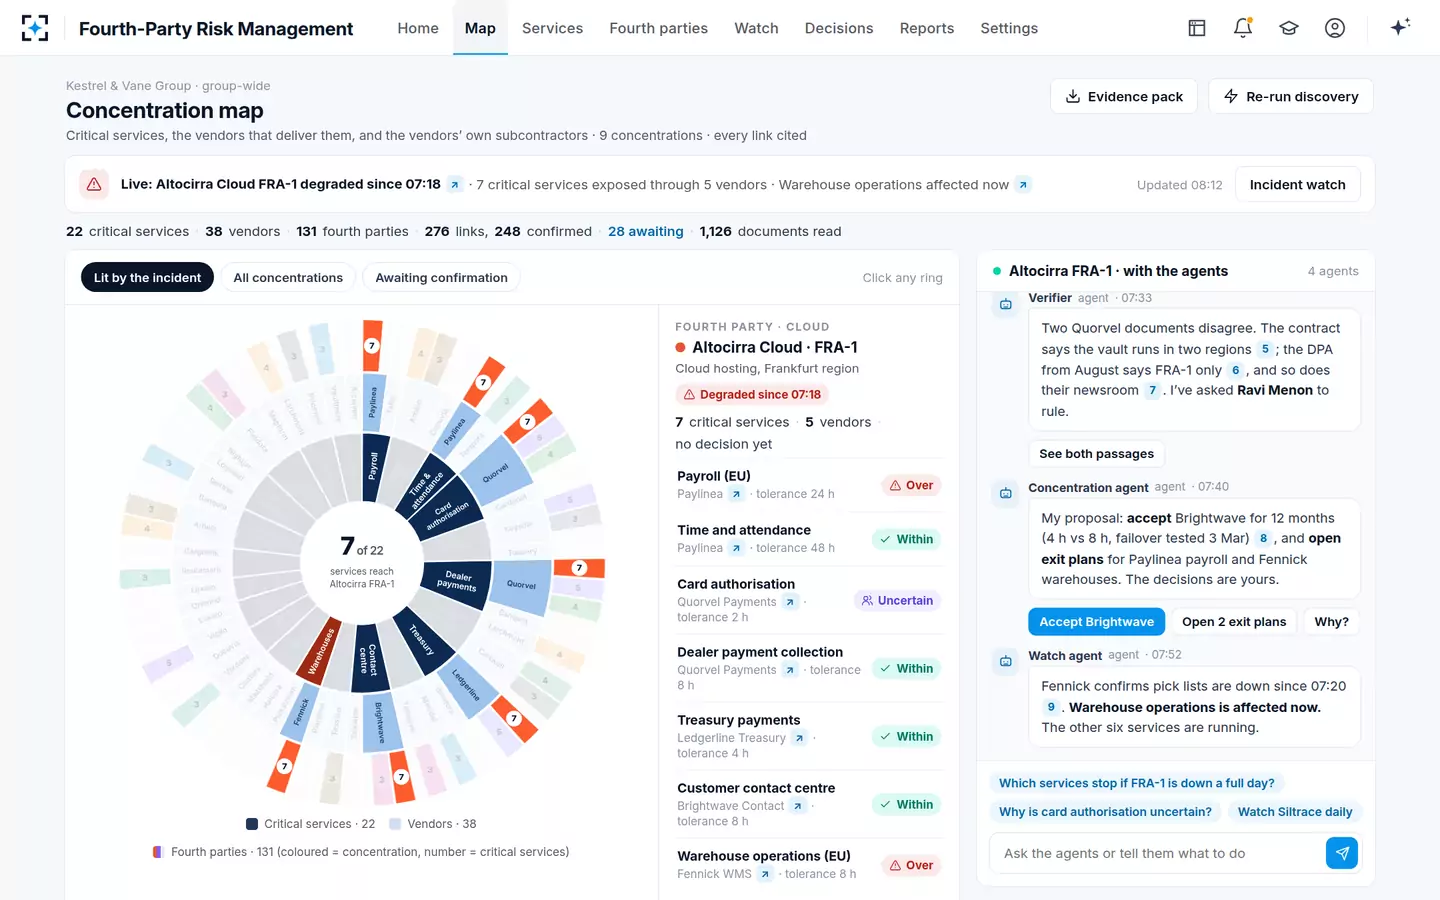
Task: Select the Lit by the incident filter
Action: point(147,278)
